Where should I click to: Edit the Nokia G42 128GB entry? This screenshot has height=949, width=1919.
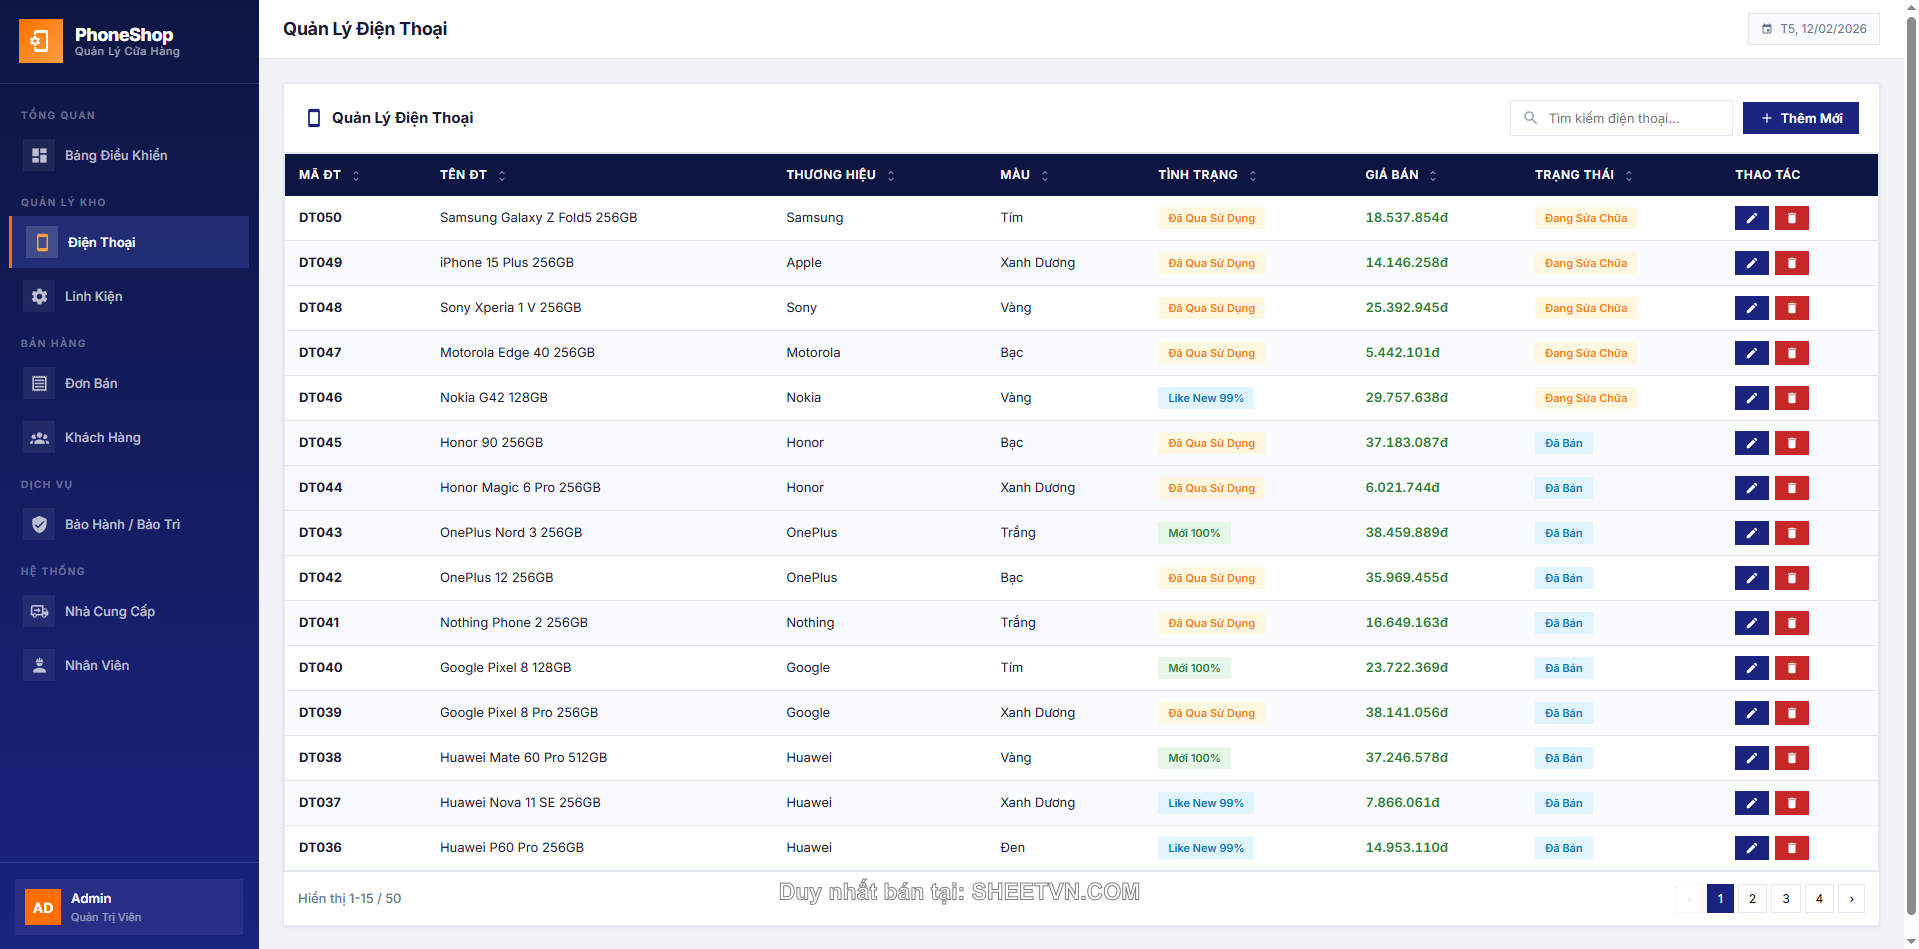(1751, 398)
